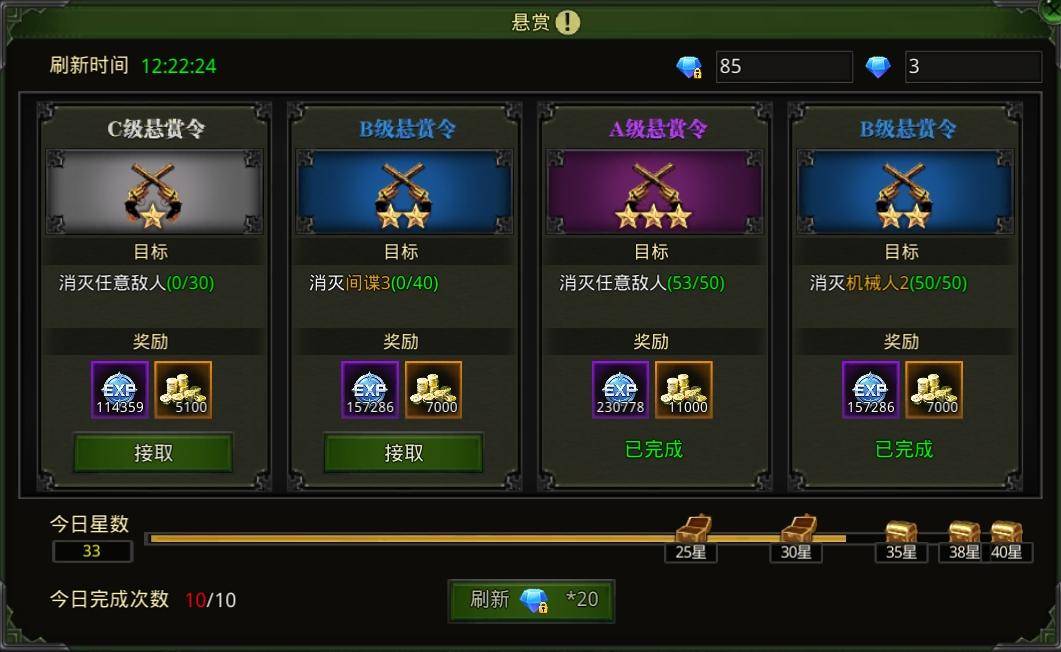
Task: Click the locked diamond icon next to 85
Action: click(x=690, y=66)
